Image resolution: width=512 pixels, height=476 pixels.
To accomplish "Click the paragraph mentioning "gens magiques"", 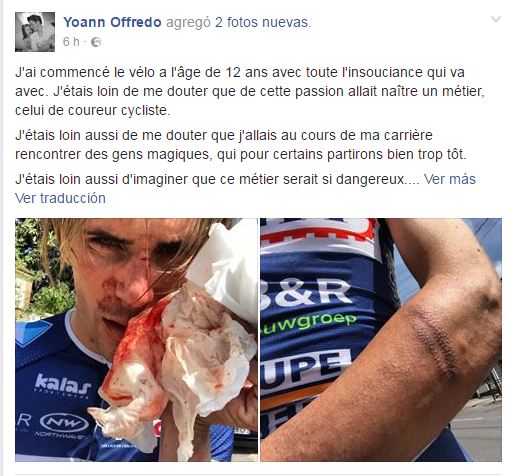I will (x=241, y=145).
